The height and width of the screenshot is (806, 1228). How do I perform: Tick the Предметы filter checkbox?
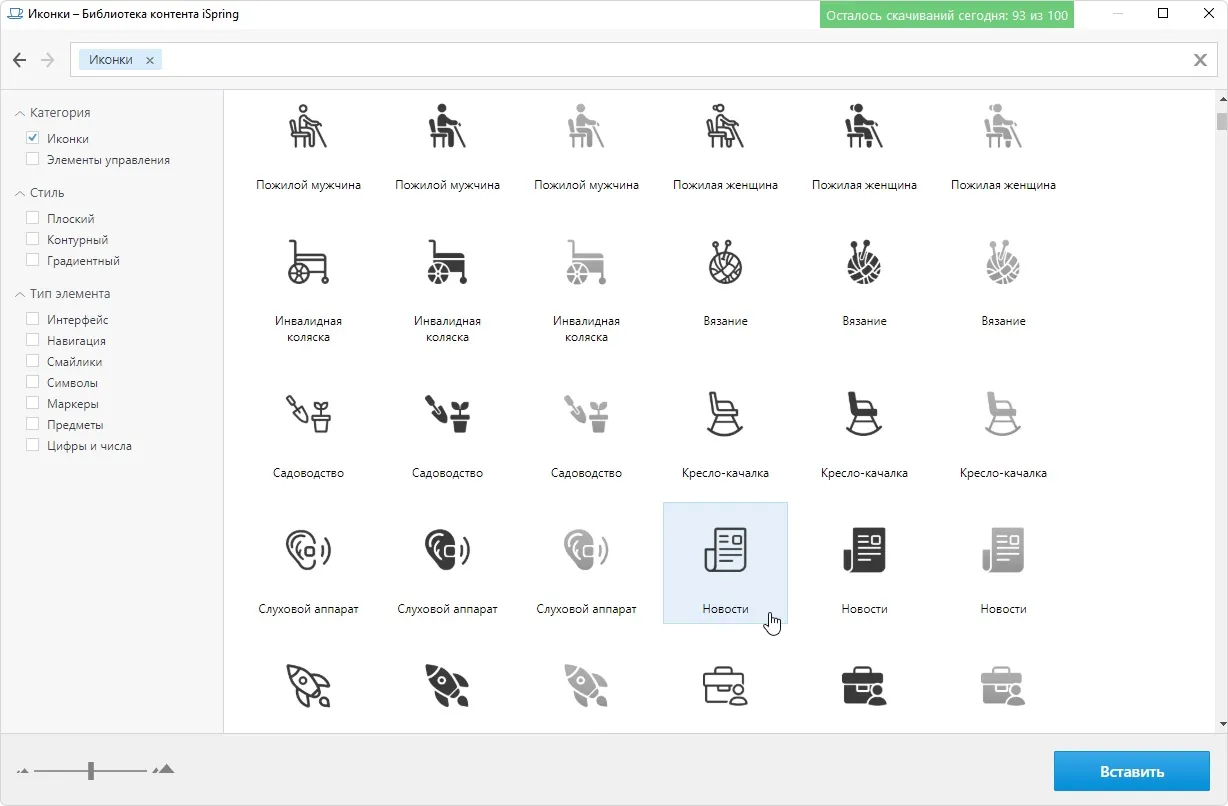(33, 424)
